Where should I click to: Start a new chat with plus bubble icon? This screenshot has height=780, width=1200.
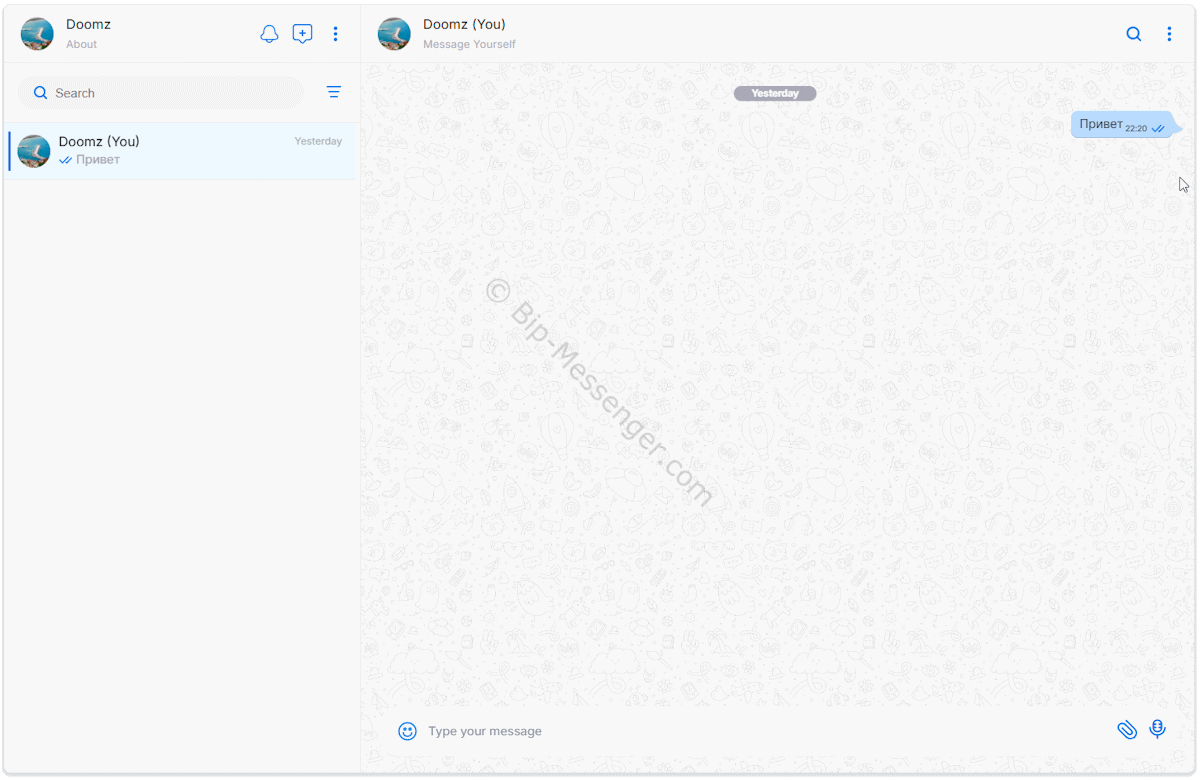(x=302, y=34)
